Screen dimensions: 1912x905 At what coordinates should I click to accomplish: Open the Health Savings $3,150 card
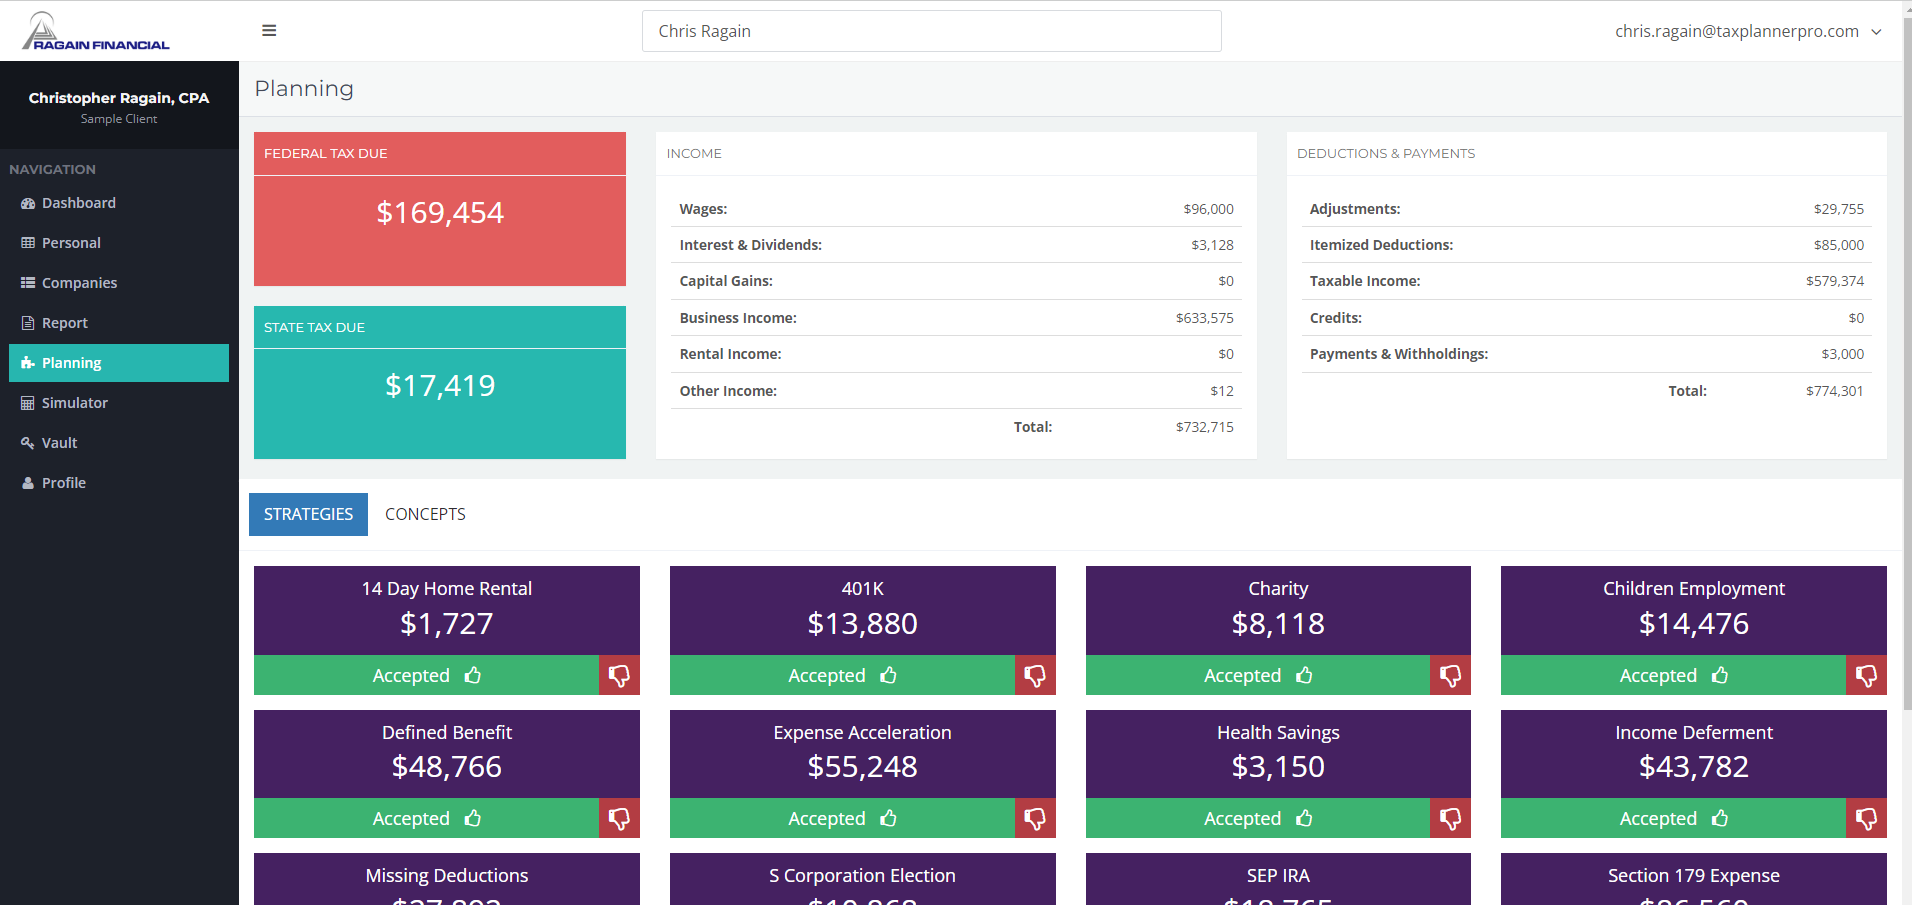point(1278,754)
